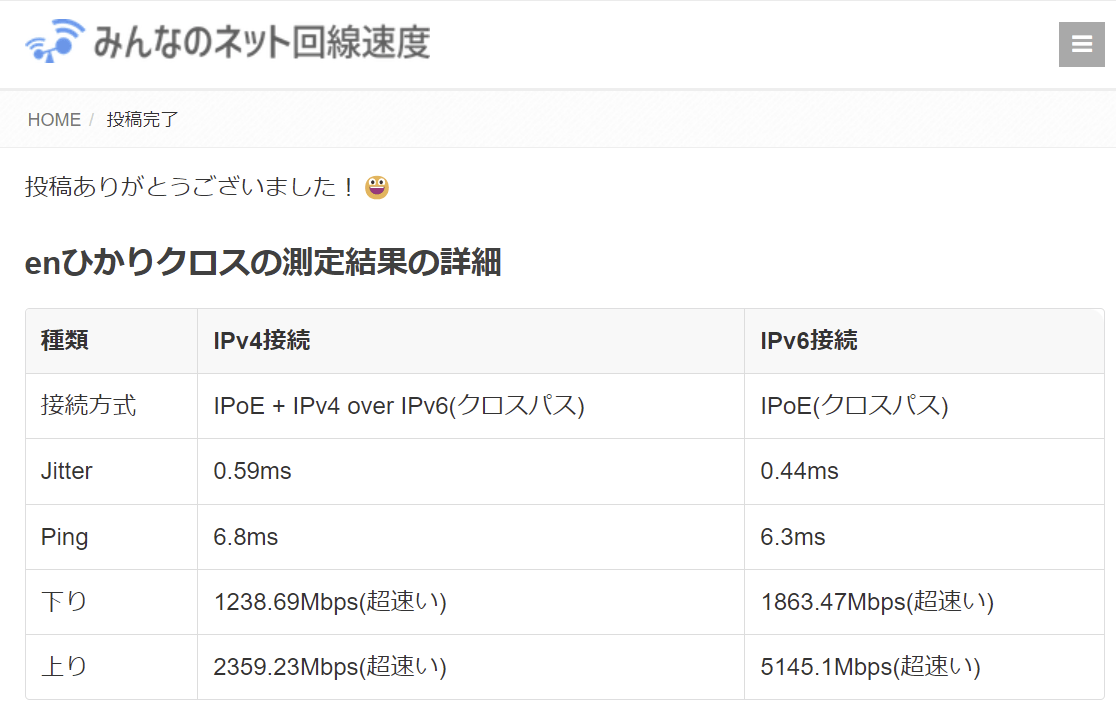1116x702 pixels.
Task: Click the IPv4 Ping value 6.8ms
Action: pyautogui.click(x=246, y=537)
